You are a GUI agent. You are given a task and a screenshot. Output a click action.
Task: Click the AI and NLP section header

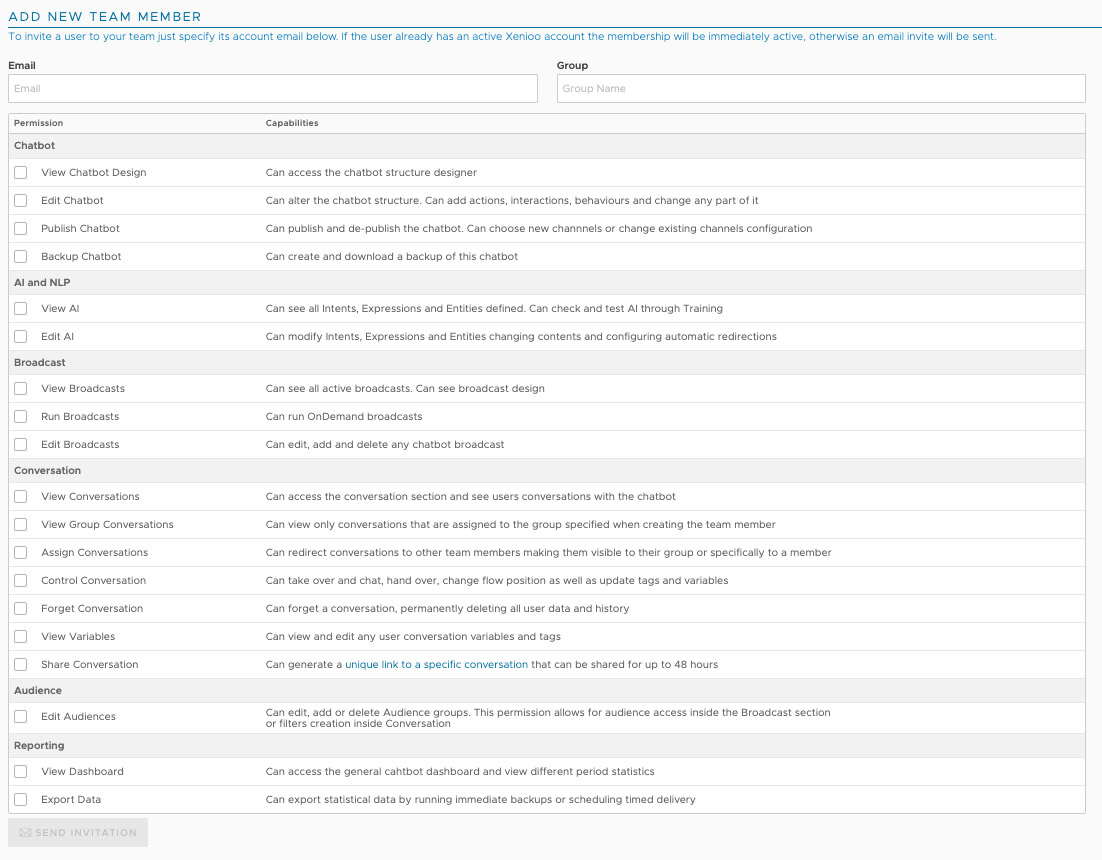click(x=547, y=282)
